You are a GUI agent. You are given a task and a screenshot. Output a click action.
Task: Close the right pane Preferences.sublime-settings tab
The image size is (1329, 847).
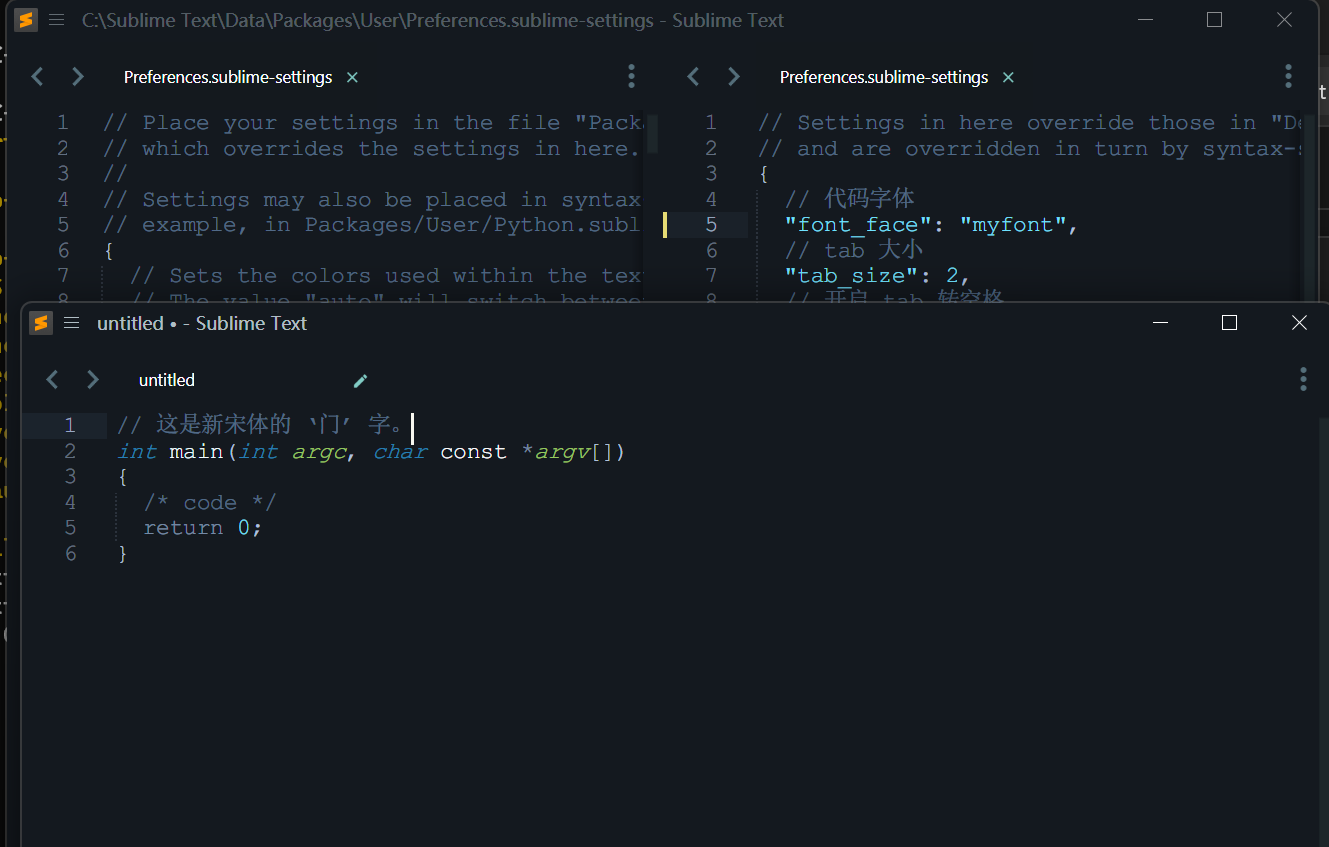click(1008, 77)
